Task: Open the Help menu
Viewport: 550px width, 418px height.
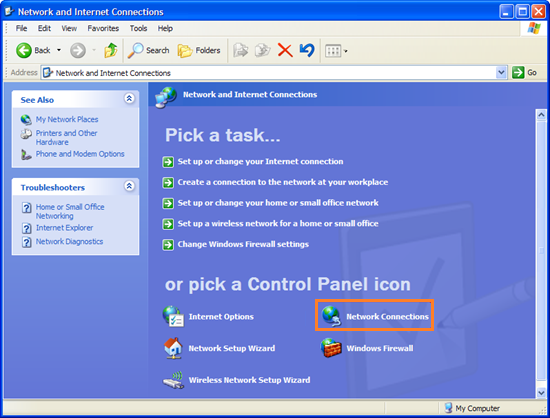Action: 165,28
